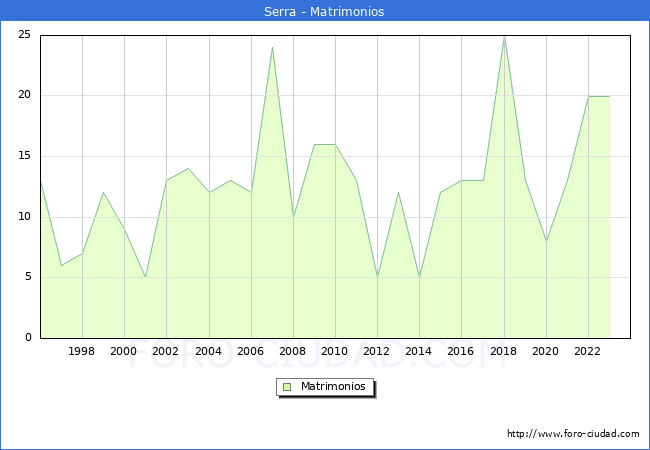
Task: Click the green Matrimonios legend swatch
Action: pyautogui.click(x=287, y=387)
